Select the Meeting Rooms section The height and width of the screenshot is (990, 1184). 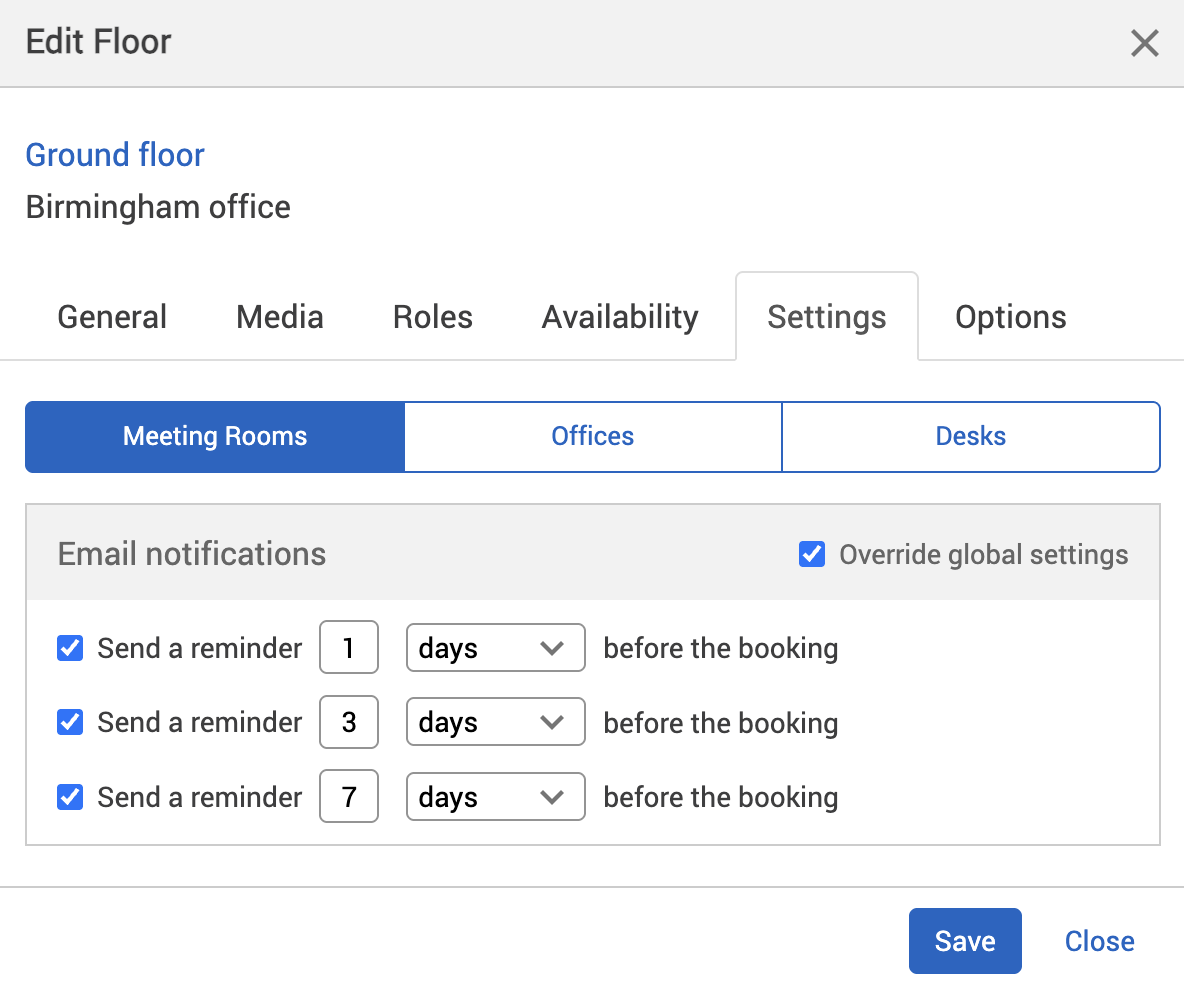coord(214,436)
